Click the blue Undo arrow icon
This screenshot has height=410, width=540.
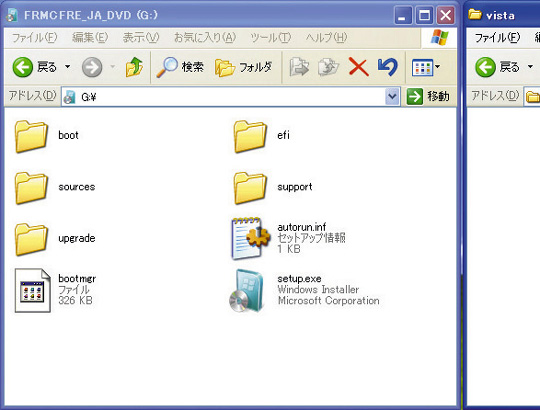point(387,67)
